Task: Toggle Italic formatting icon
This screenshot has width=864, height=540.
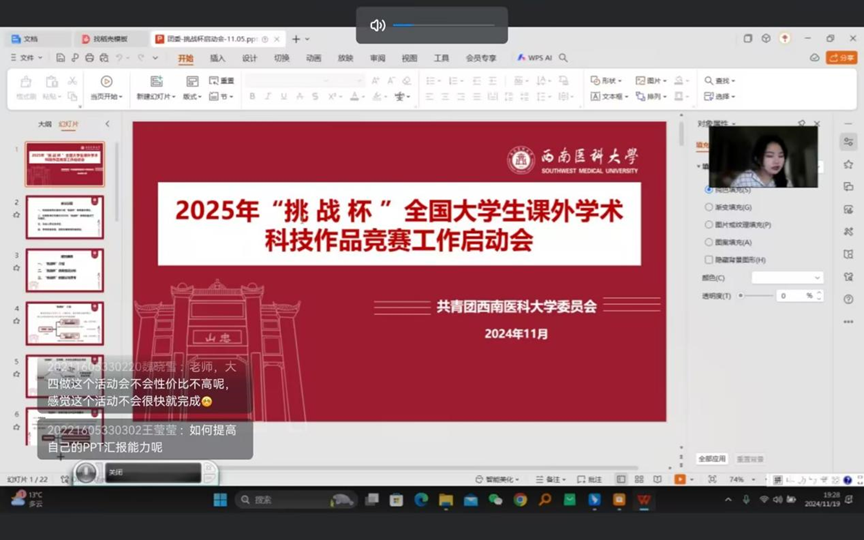Action: point(268,96)
